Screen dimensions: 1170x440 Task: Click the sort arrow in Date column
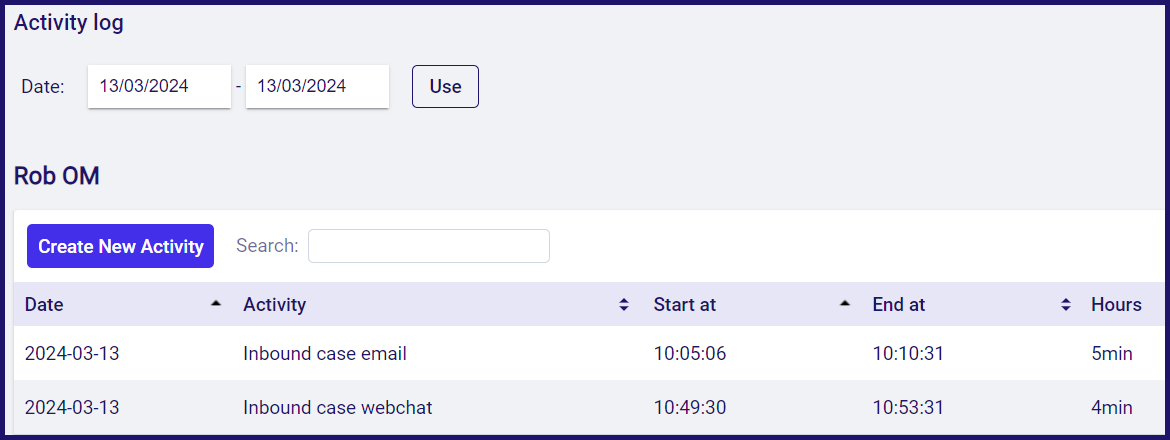(x=216, y=305)
